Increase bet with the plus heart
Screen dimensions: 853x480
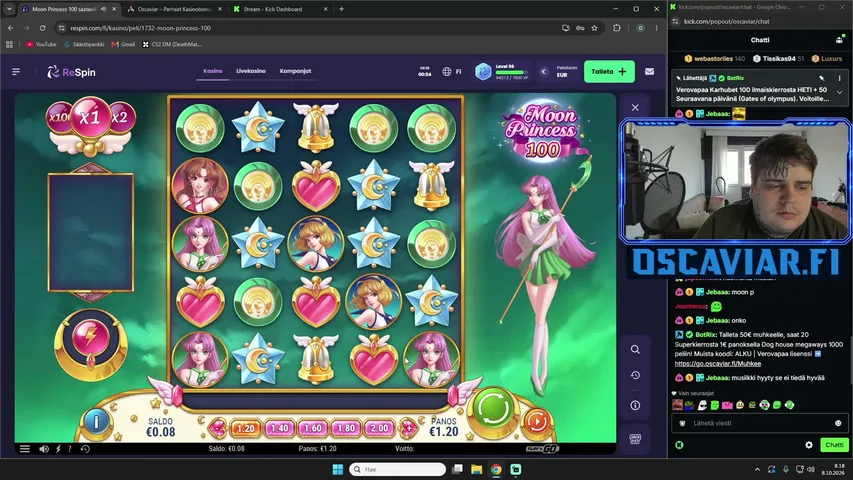(408, 428)
